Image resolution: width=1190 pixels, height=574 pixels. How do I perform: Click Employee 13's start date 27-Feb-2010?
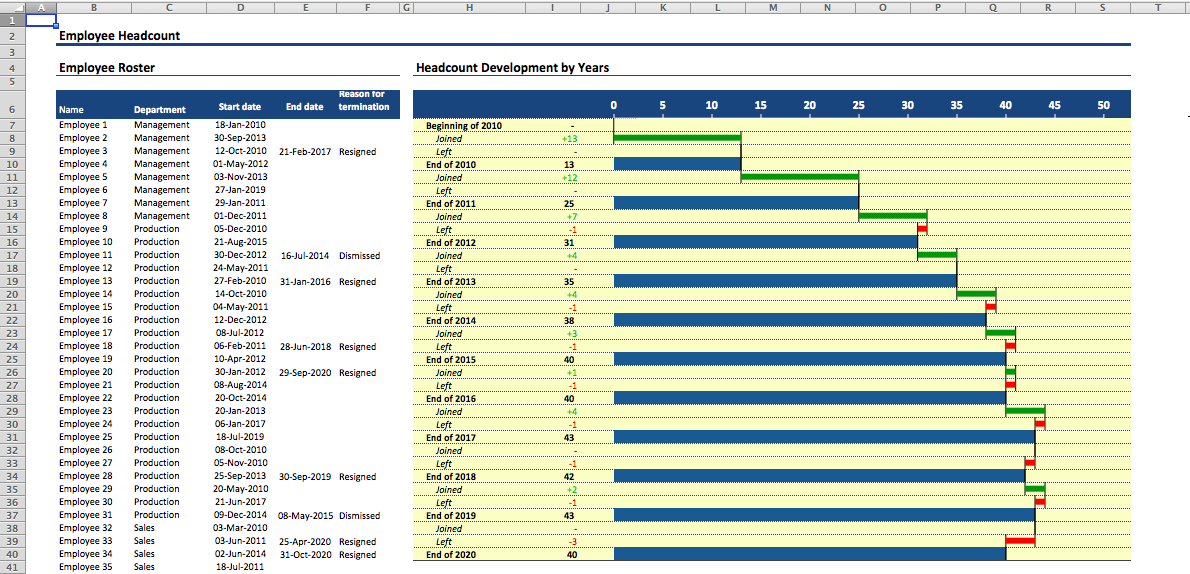coord(240,281)
